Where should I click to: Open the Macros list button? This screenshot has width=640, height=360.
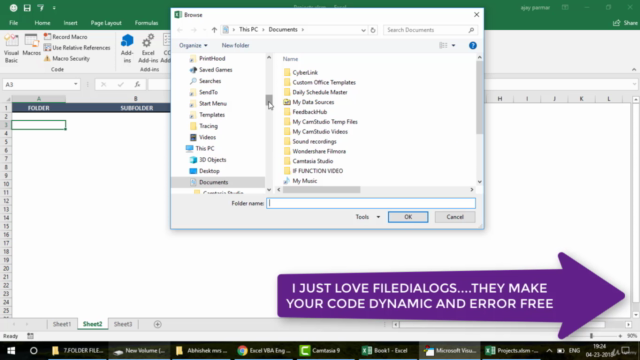click(x=31, y=45)
